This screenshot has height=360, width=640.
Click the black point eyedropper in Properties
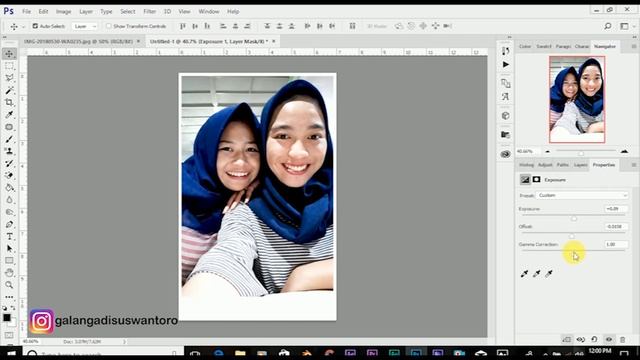tap(524, 273)
